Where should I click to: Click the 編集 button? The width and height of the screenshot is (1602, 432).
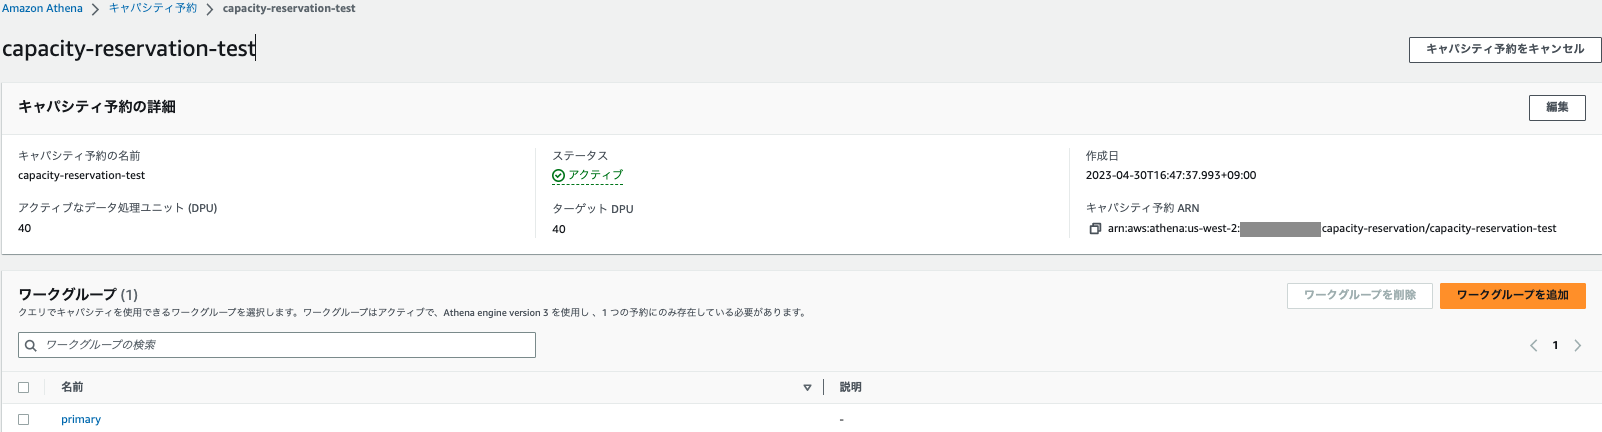point(1557,107)
